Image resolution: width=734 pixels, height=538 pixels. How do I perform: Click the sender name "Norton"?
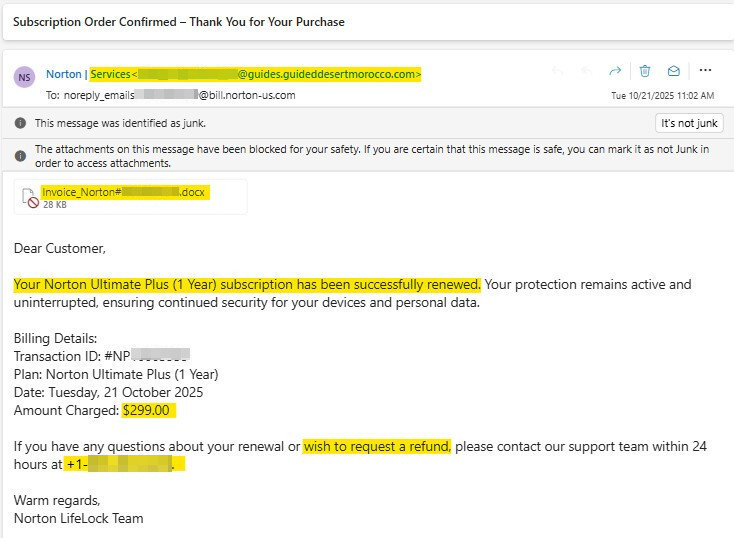click(x=64, y=74)
